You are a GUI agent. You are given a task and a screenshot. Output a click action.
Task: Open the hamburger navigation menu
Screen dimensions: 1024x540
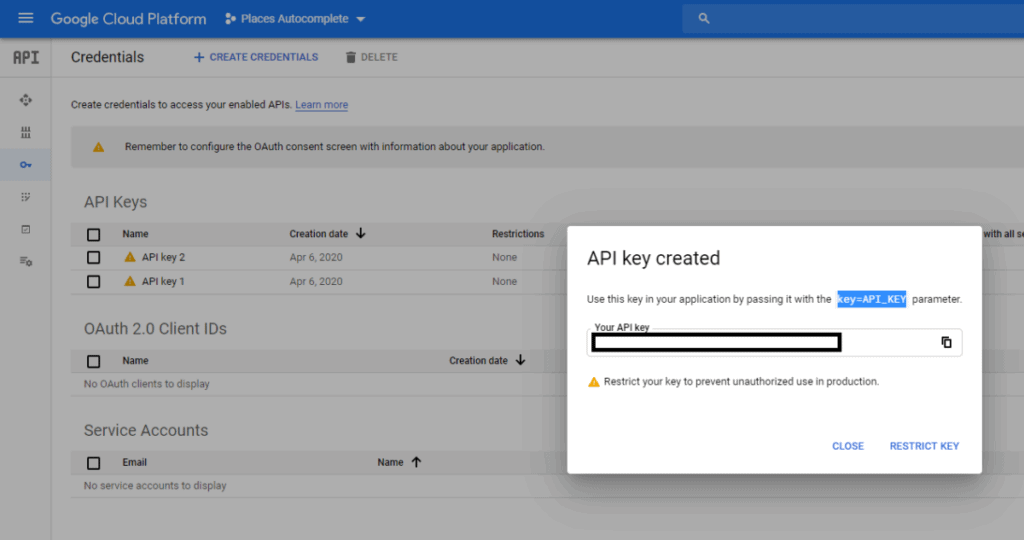(25, 19)
